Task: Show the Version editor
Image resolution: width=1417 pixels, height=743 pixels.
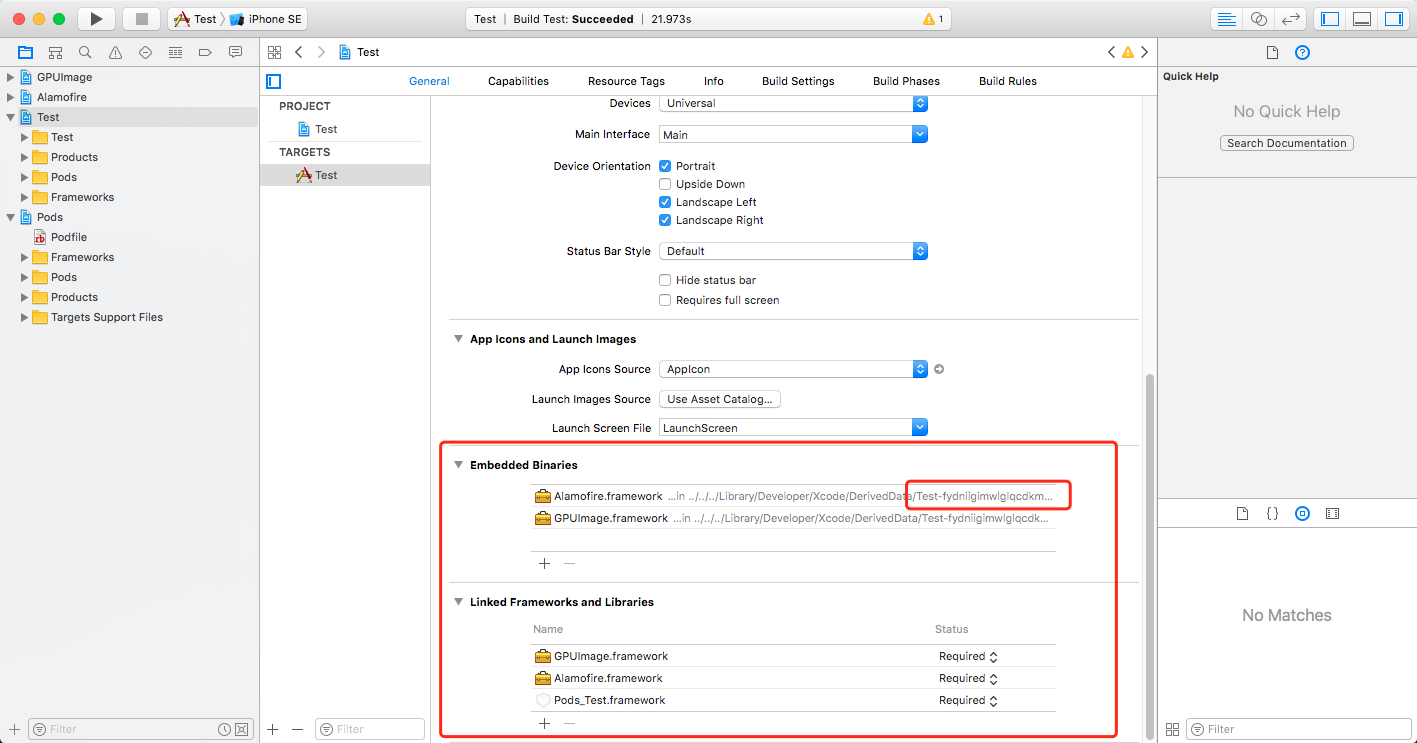Action: [1291, 19]
